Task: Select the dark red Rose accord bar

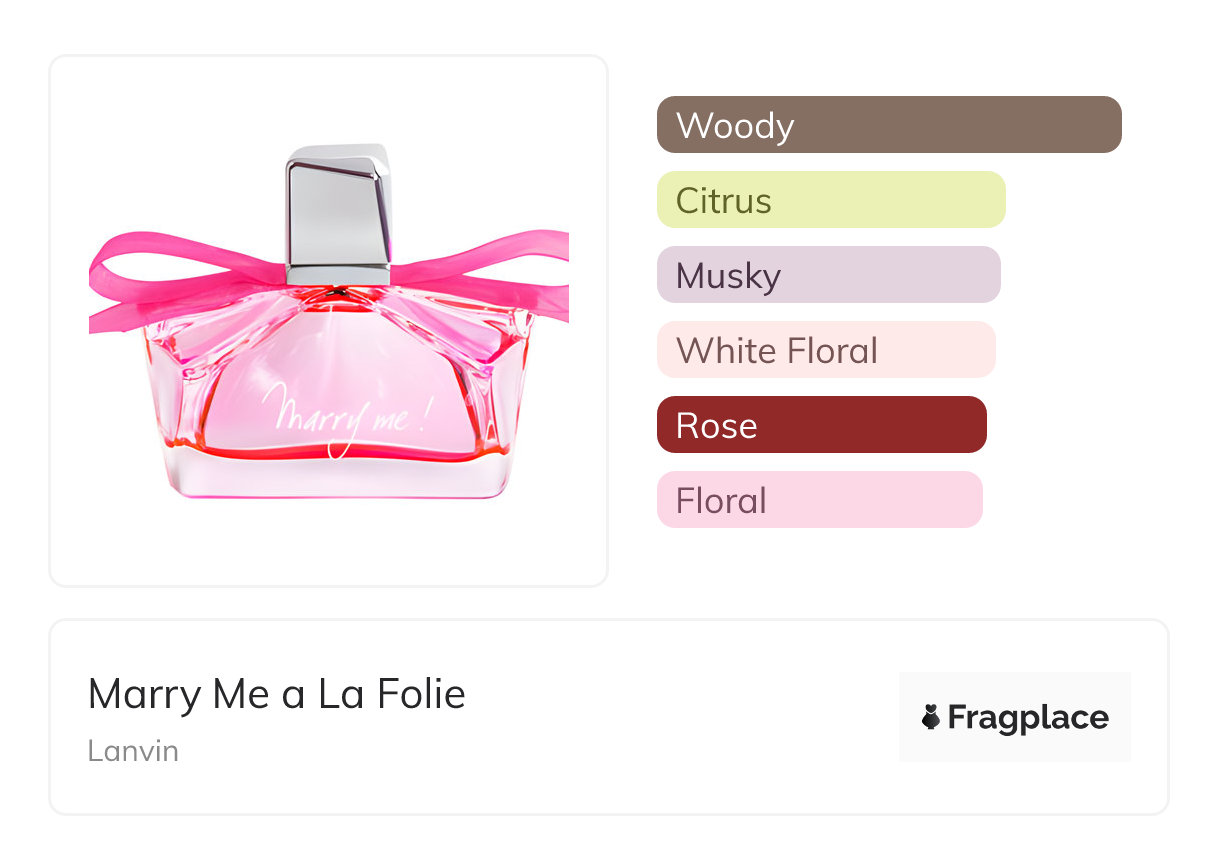Action: point(821,425)
